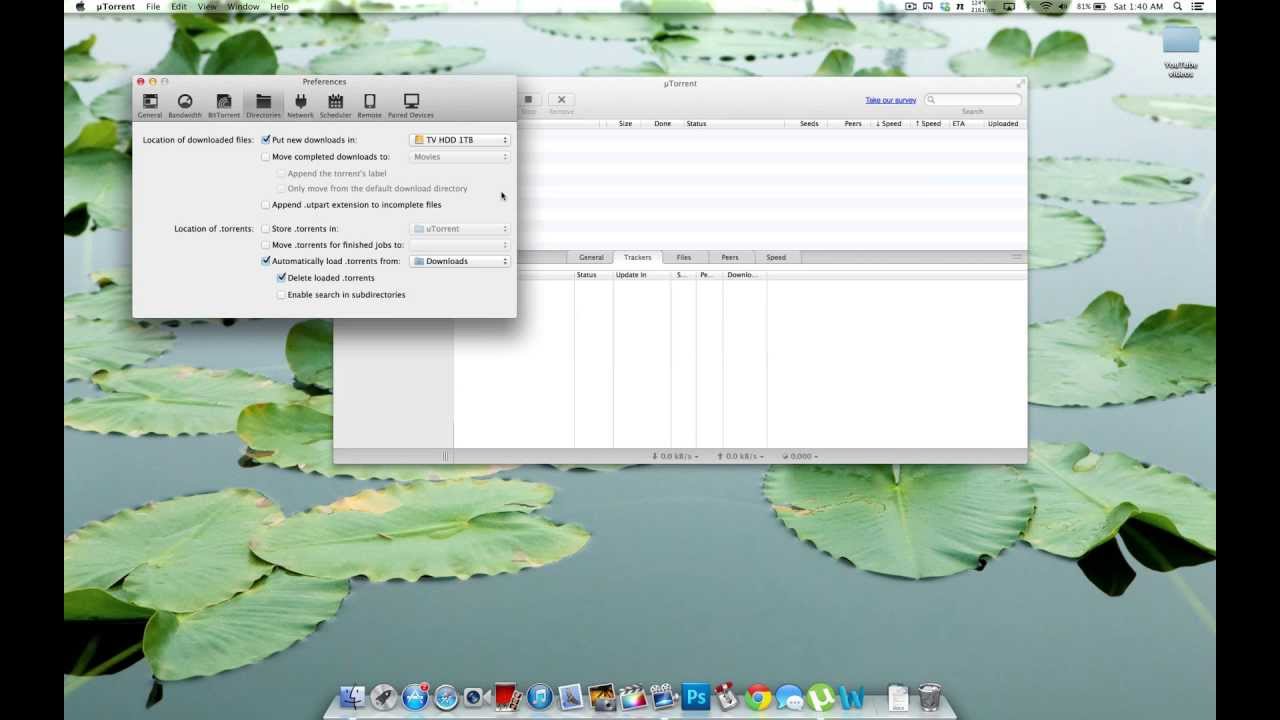Enable Move completed downloads to

pos(266,157)
